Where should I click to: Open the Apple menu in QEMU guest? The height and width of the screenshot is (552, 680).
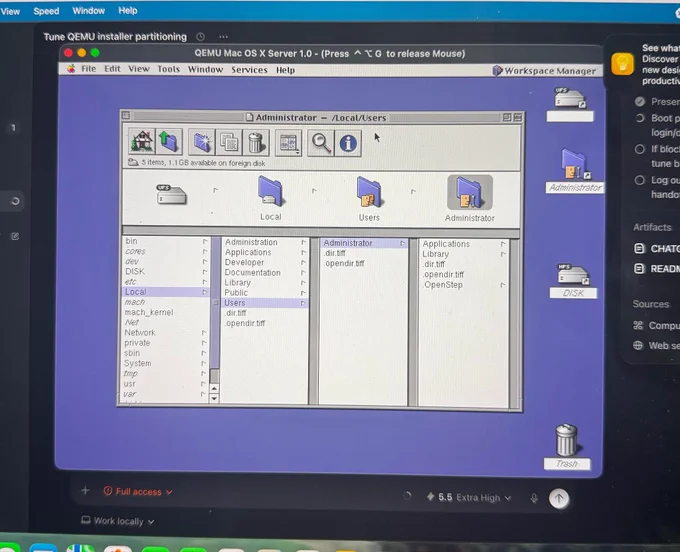coord(71,69)
